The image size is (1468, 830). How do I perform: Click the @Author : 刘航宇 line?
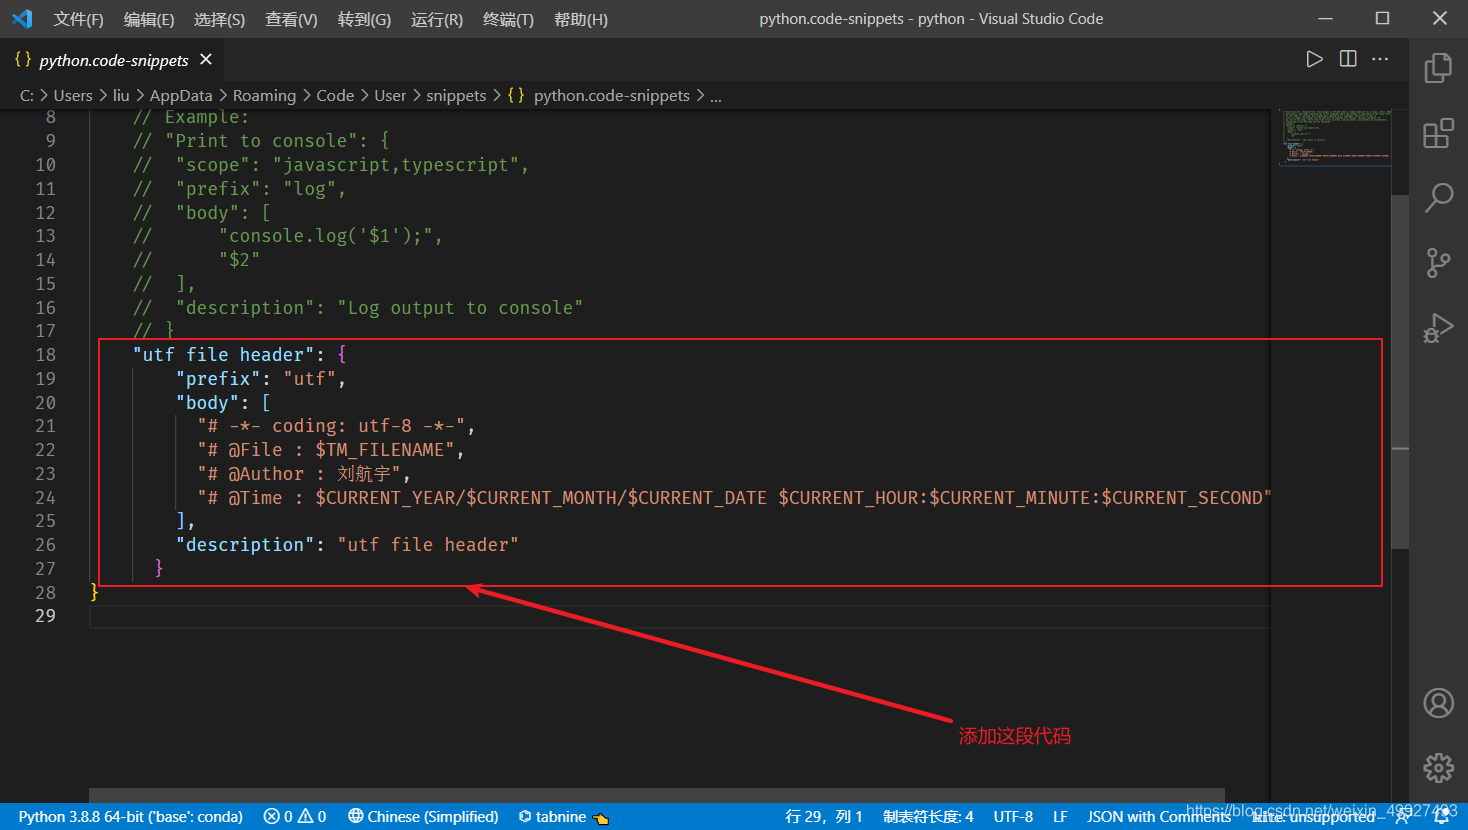[304, 474]
